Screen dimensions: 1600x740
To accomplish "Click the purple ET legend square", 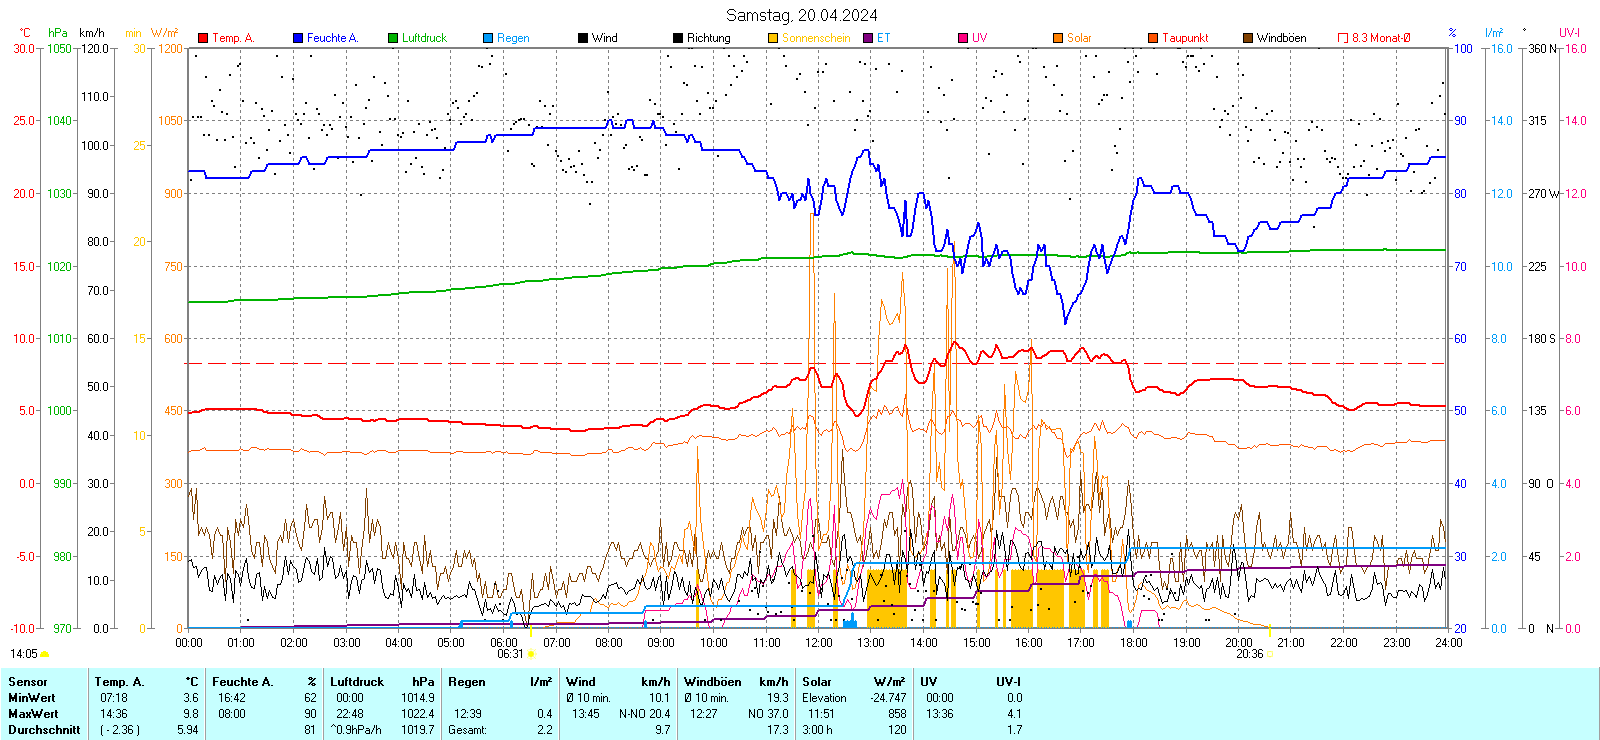I will pos(868,38).
